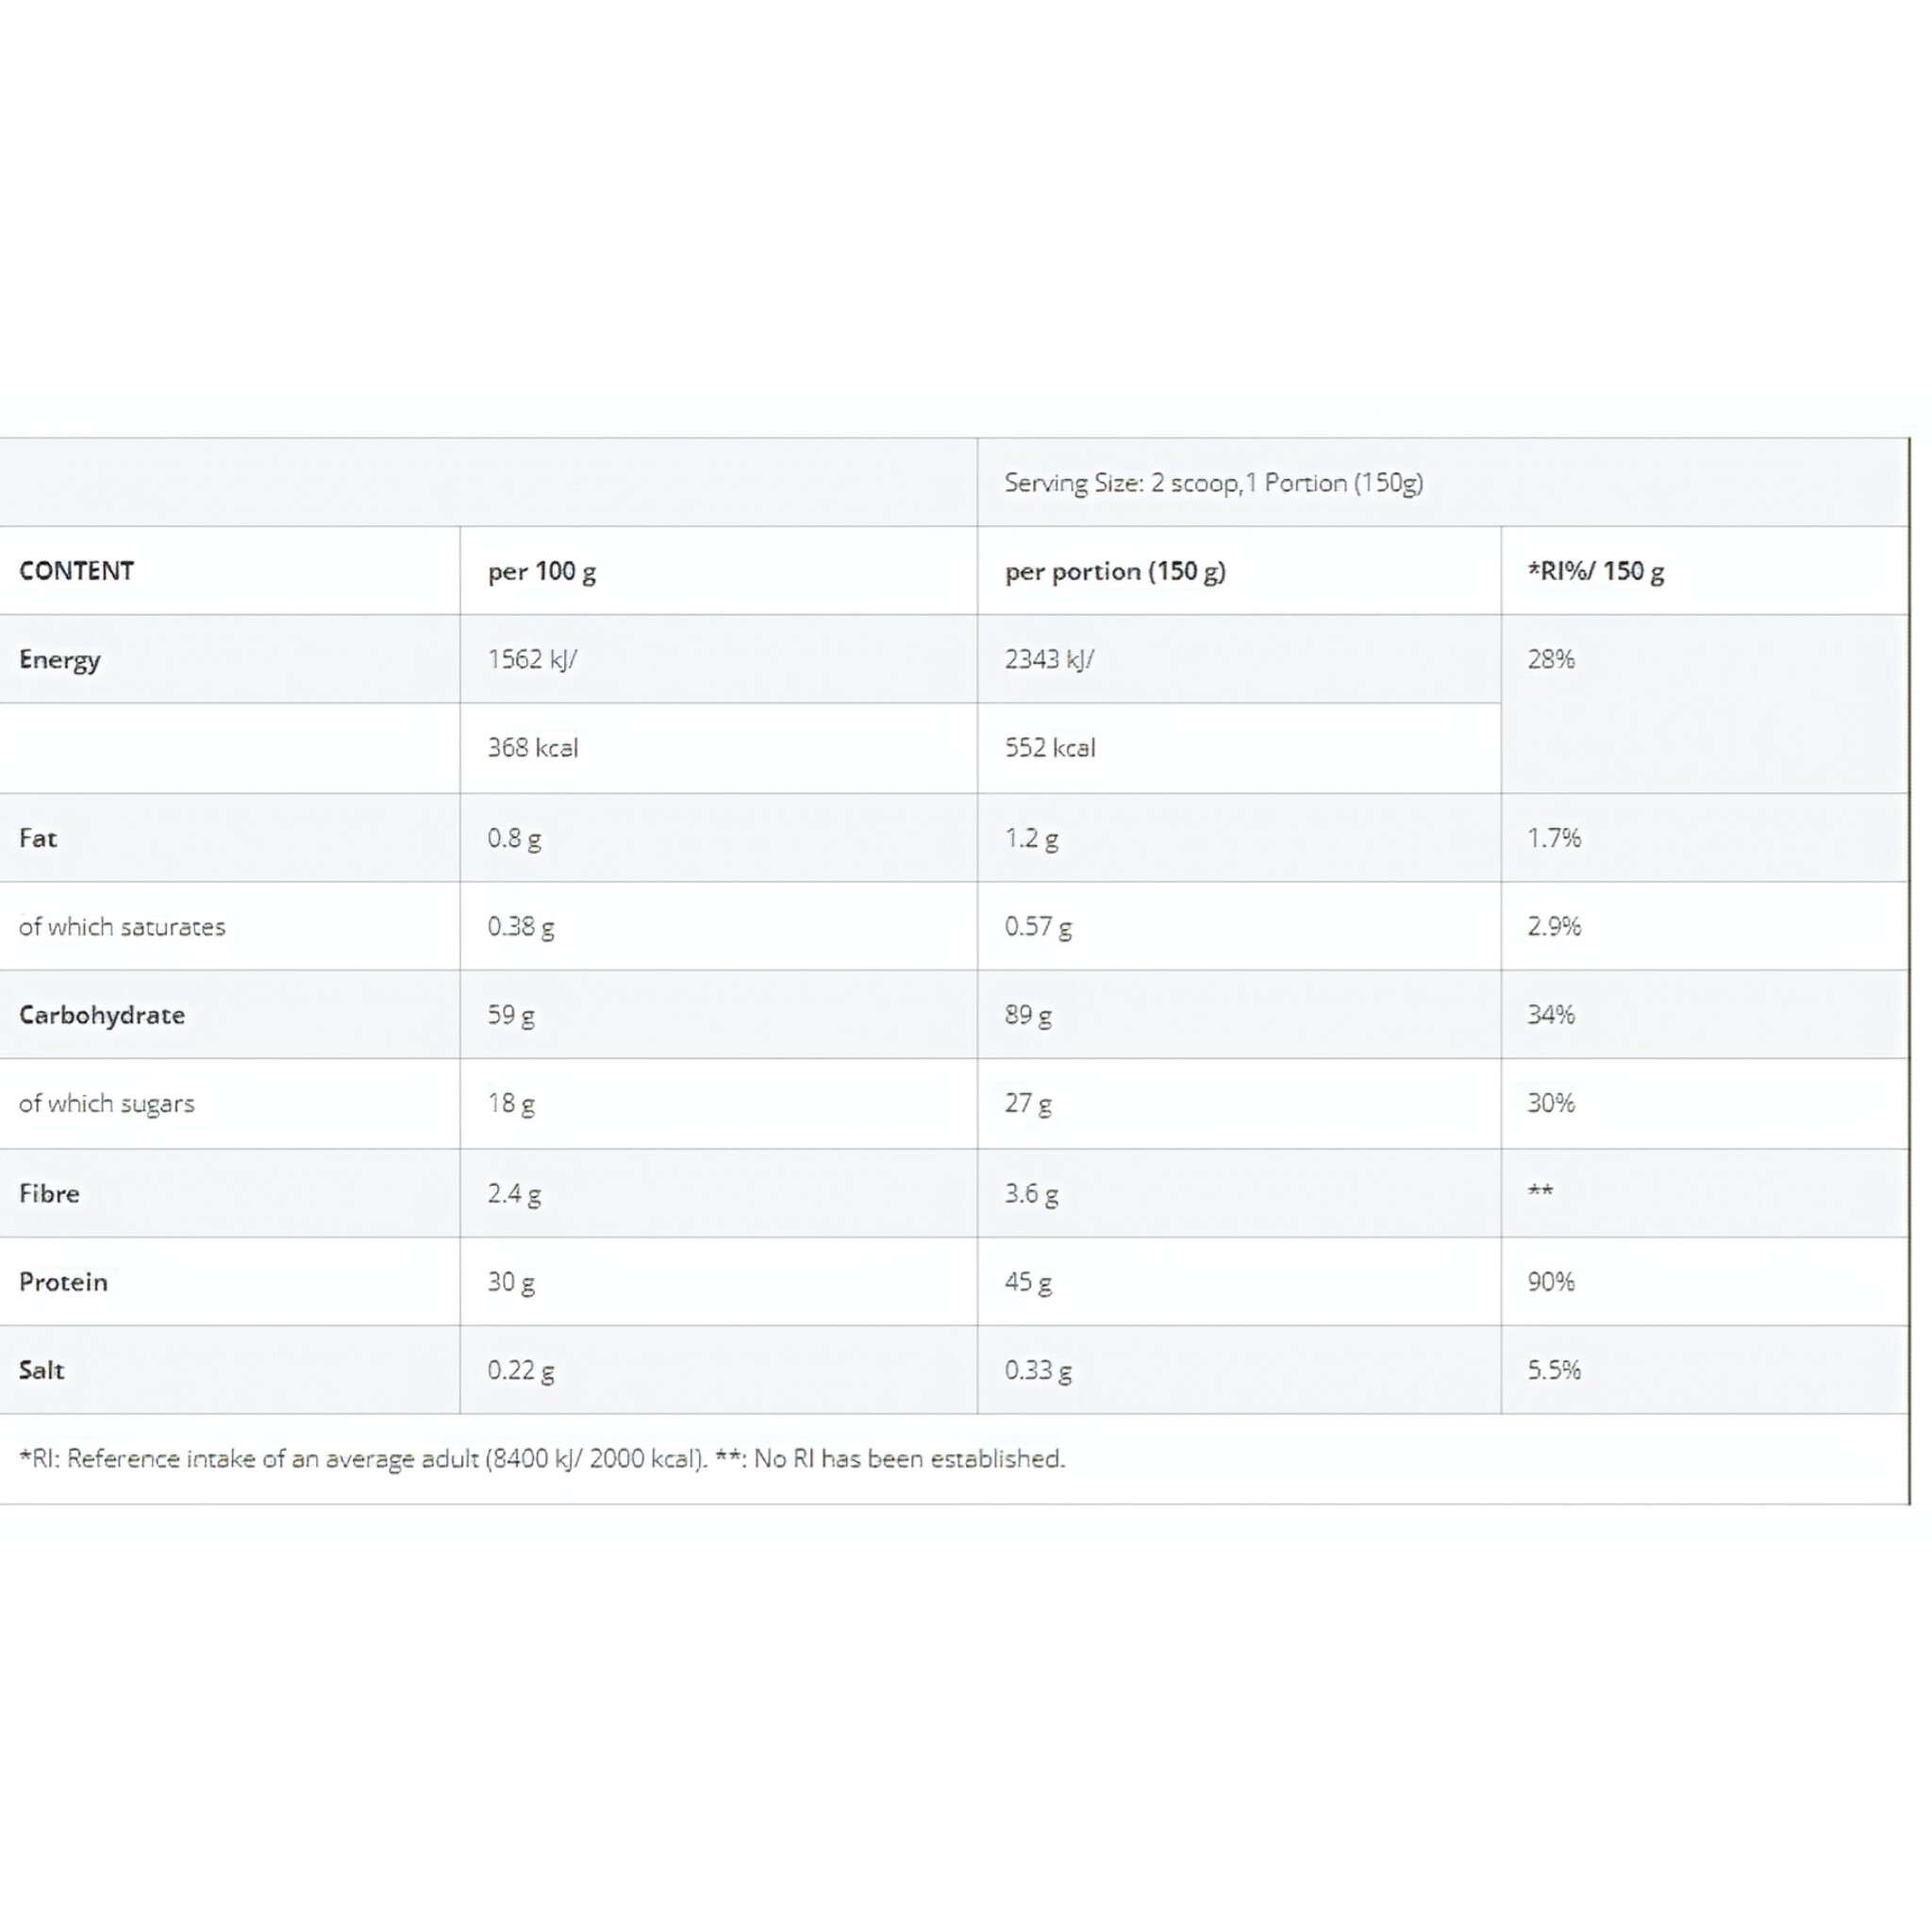Click the Protein row label
The width and height of the screenshot is (1932, 1932).
[x=63, y=1282]
